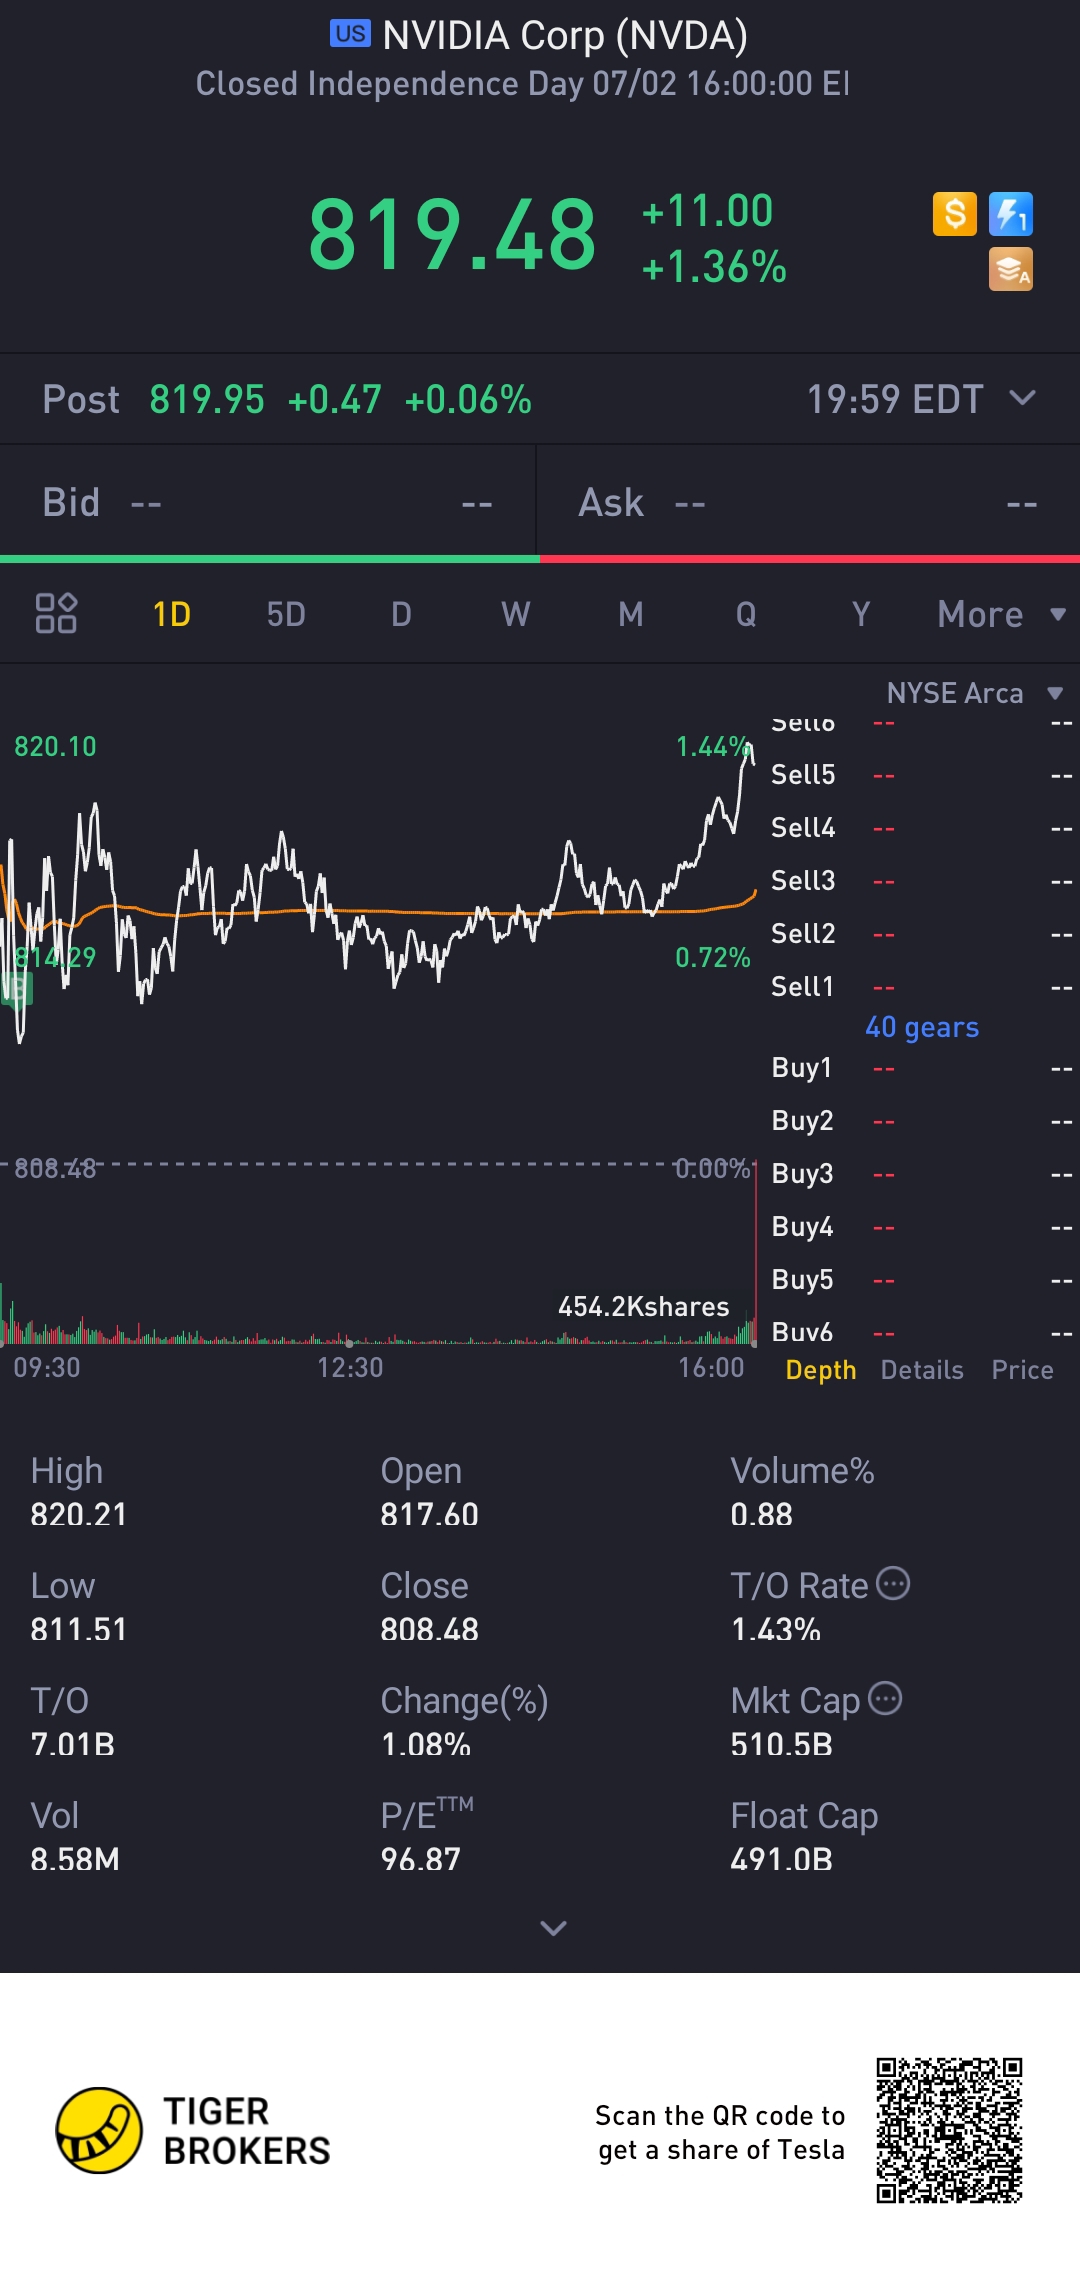Tap the T/O Rate 1.43% value
The image size is (1080, 2289).
775,1629
